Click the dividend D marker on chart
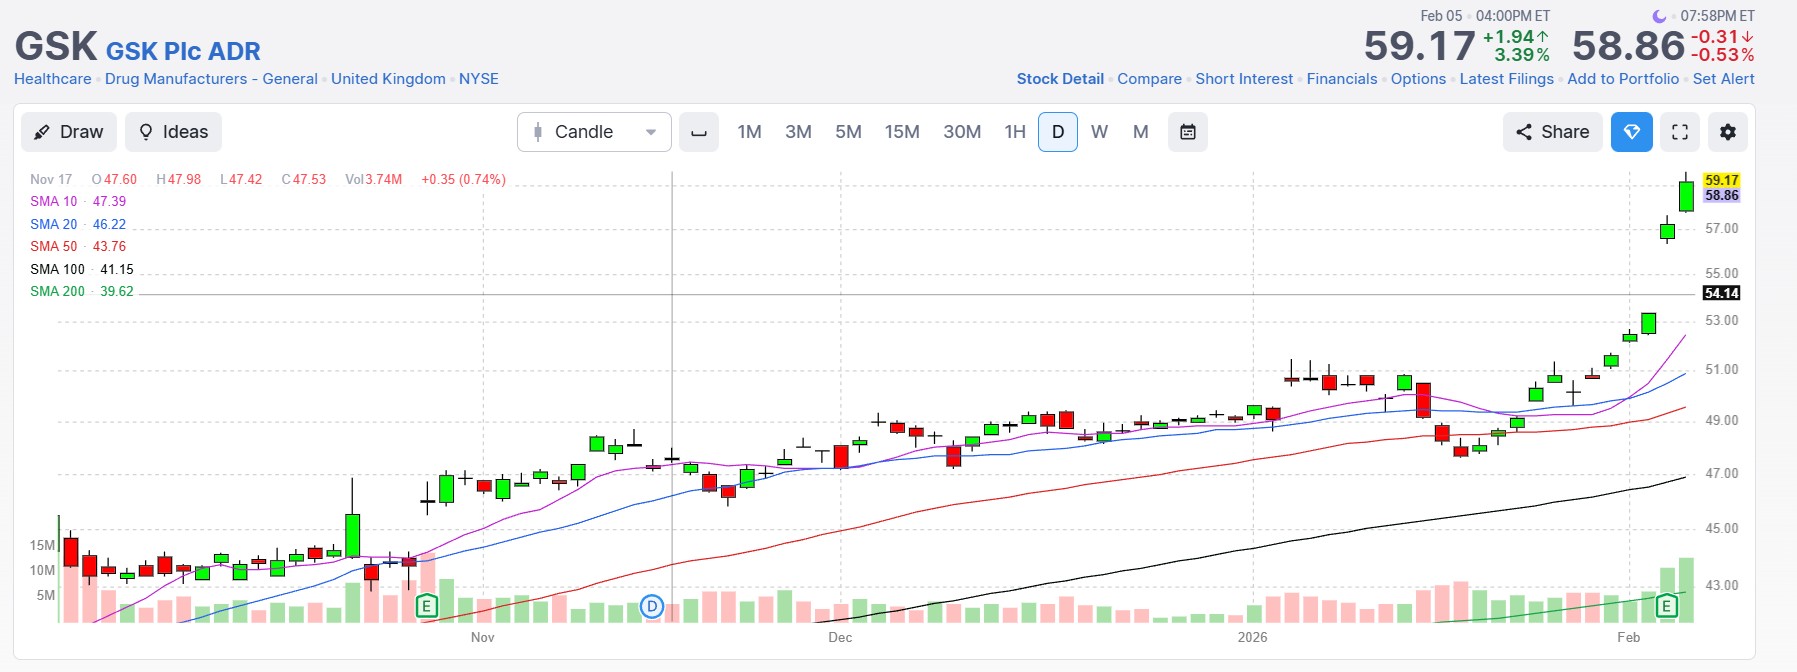Screen dimensions: 1797x672 pyautogui.click(x=652, y=606)
